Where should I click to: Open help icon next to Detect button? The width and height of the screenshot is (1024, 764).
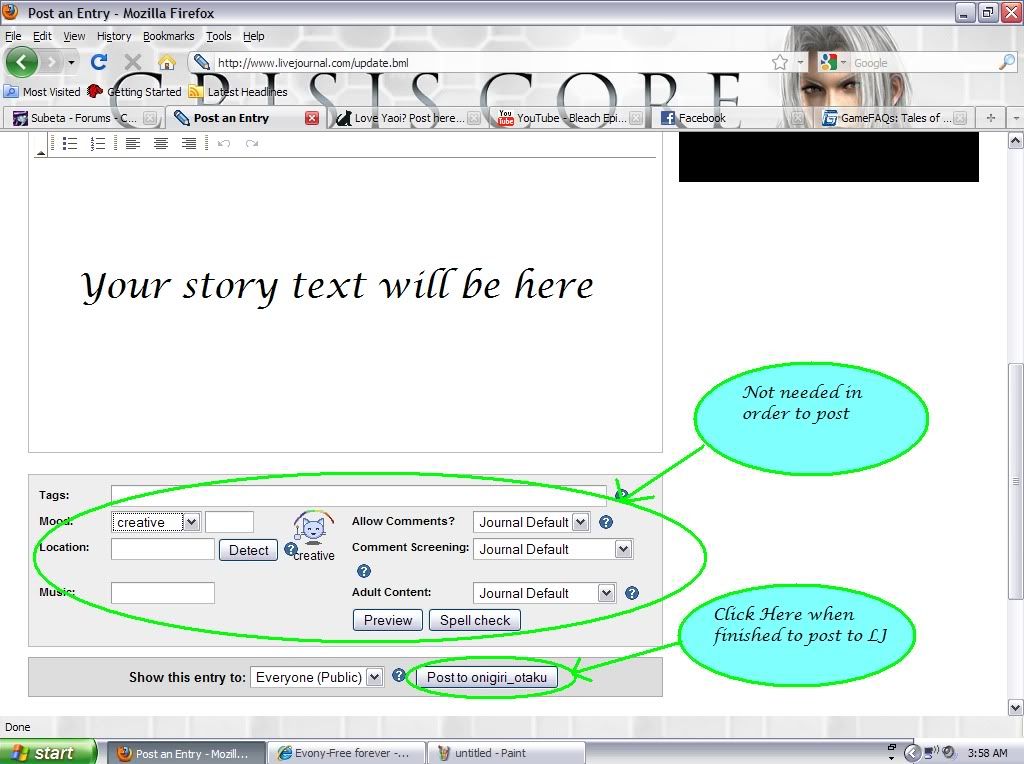point(290,550)
